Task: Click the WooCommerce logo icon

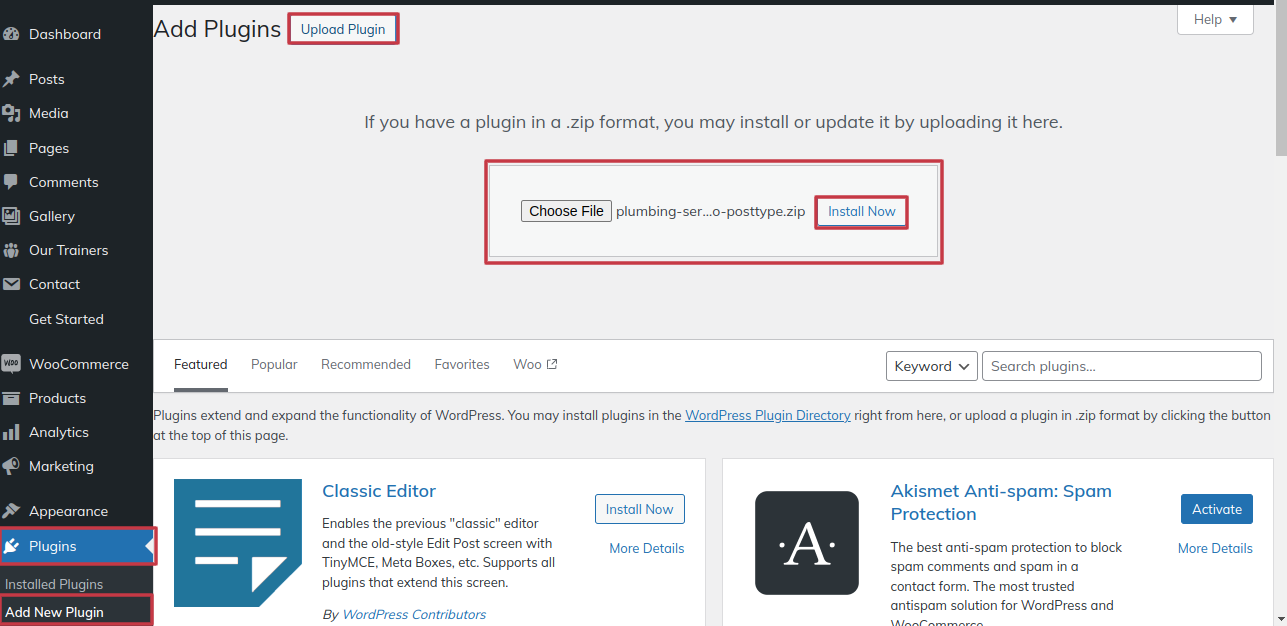Action: [11, 364]
